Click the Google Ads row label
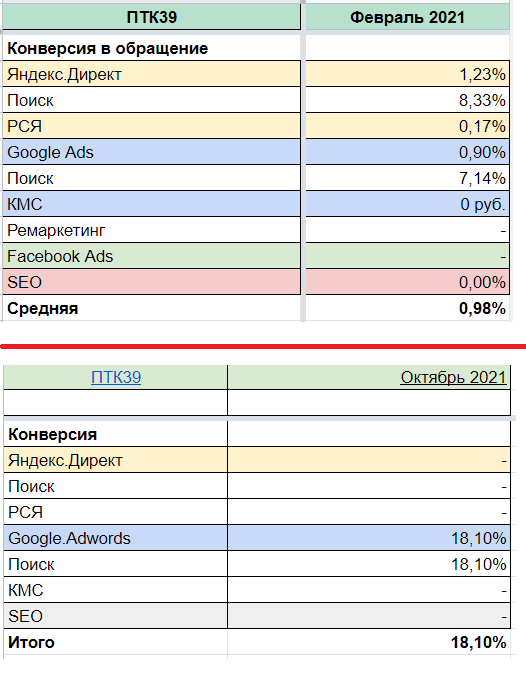526x682 pixels. point(151,152)
